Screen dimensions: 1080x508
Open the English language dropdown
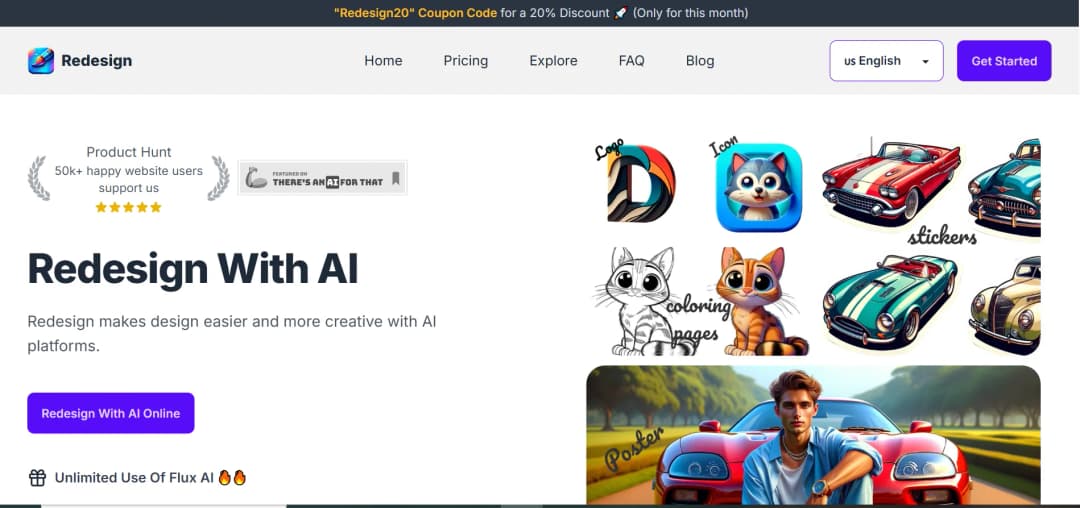tap(873, 61)
